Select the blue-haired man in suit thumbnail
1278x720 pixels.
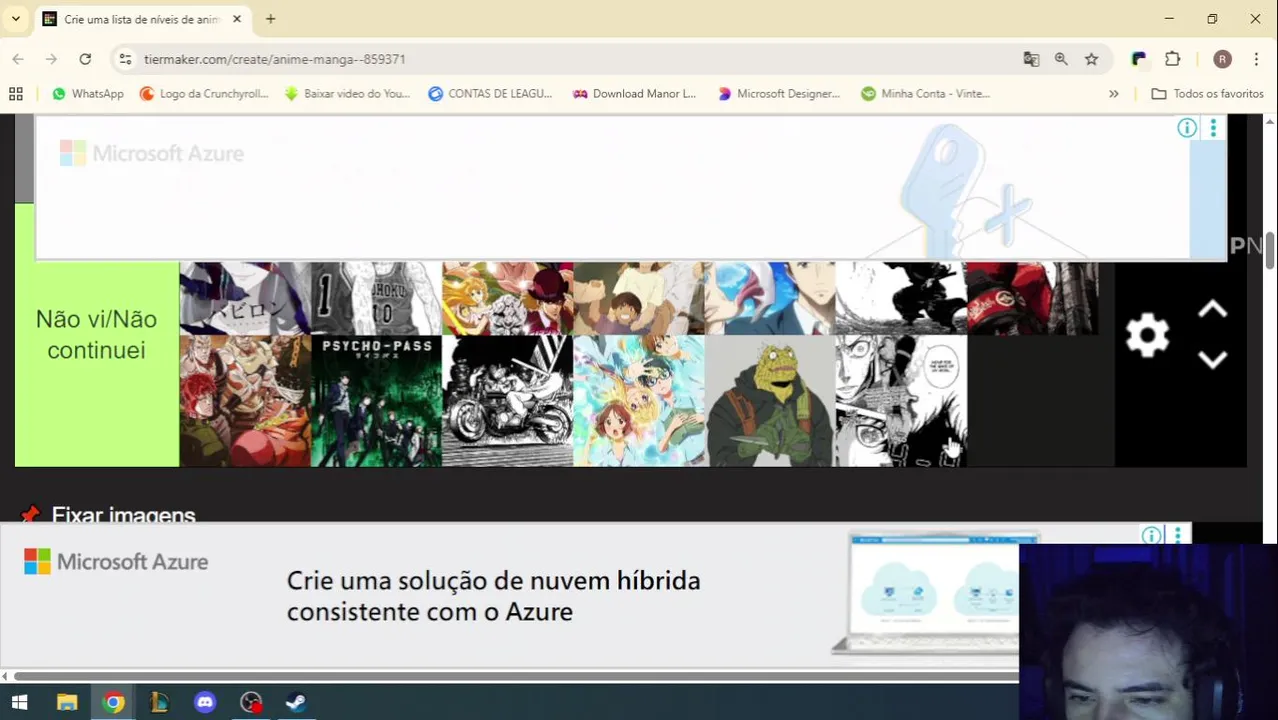(x=770, y=298)
